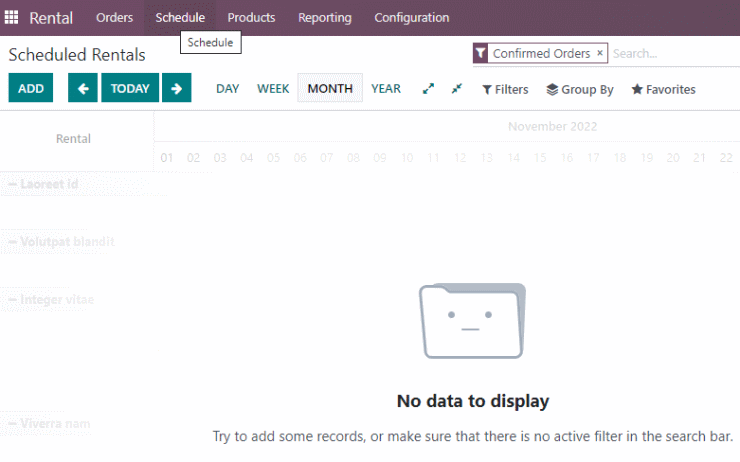Screen dimensions: 740x462
Task: Expand rows with the expand arrows icon
Action: coord(428,89)
